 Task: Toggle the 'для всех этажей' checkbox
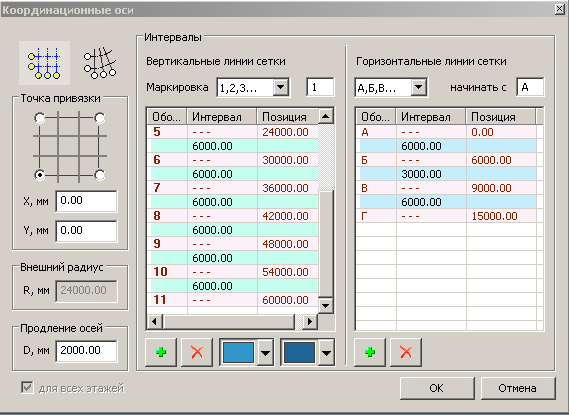pyautogui.click(x=27, y=387)
